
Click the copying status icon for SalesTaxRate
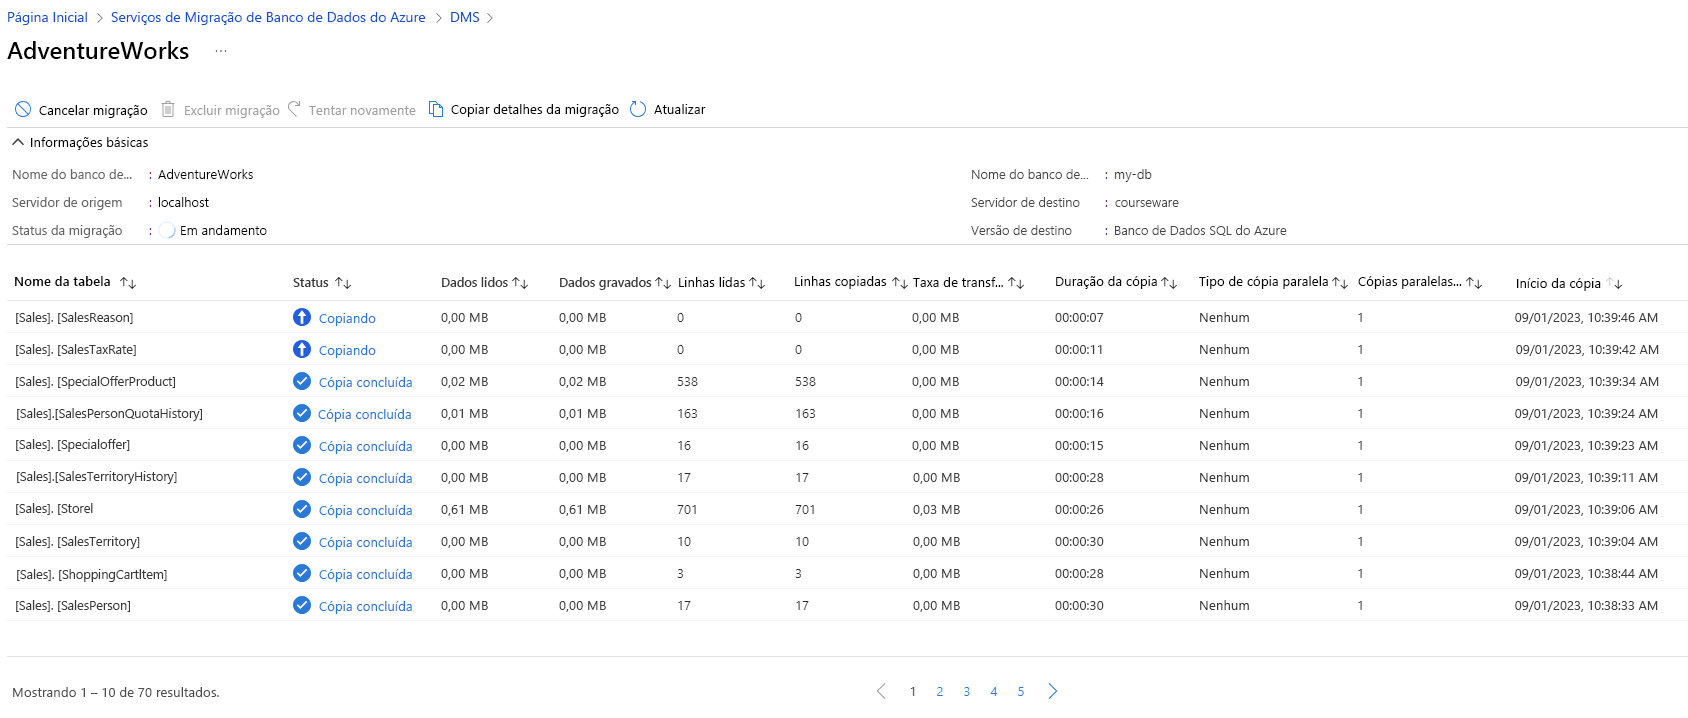[x=302, y=349]
